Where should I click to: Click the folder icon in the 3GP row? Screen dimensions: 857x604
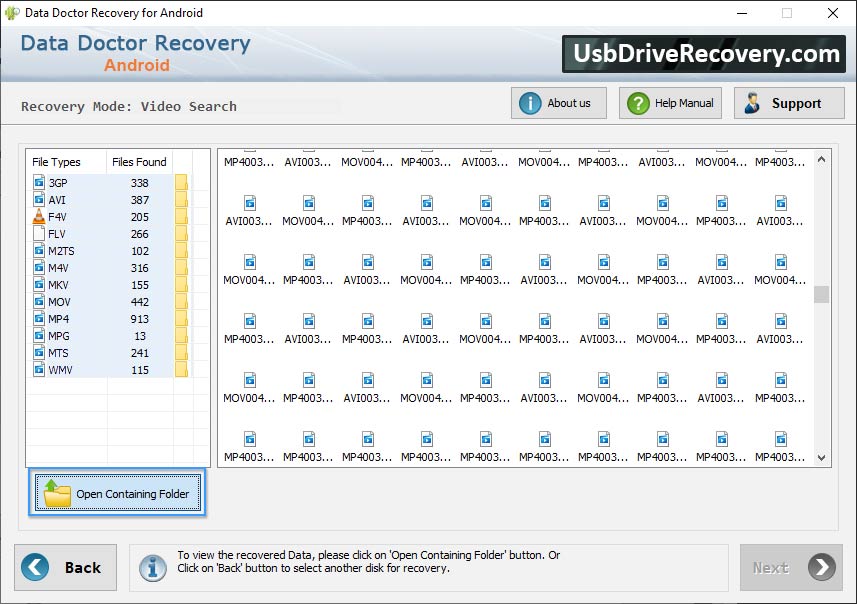pyautogui.click(x=181, y=182)
